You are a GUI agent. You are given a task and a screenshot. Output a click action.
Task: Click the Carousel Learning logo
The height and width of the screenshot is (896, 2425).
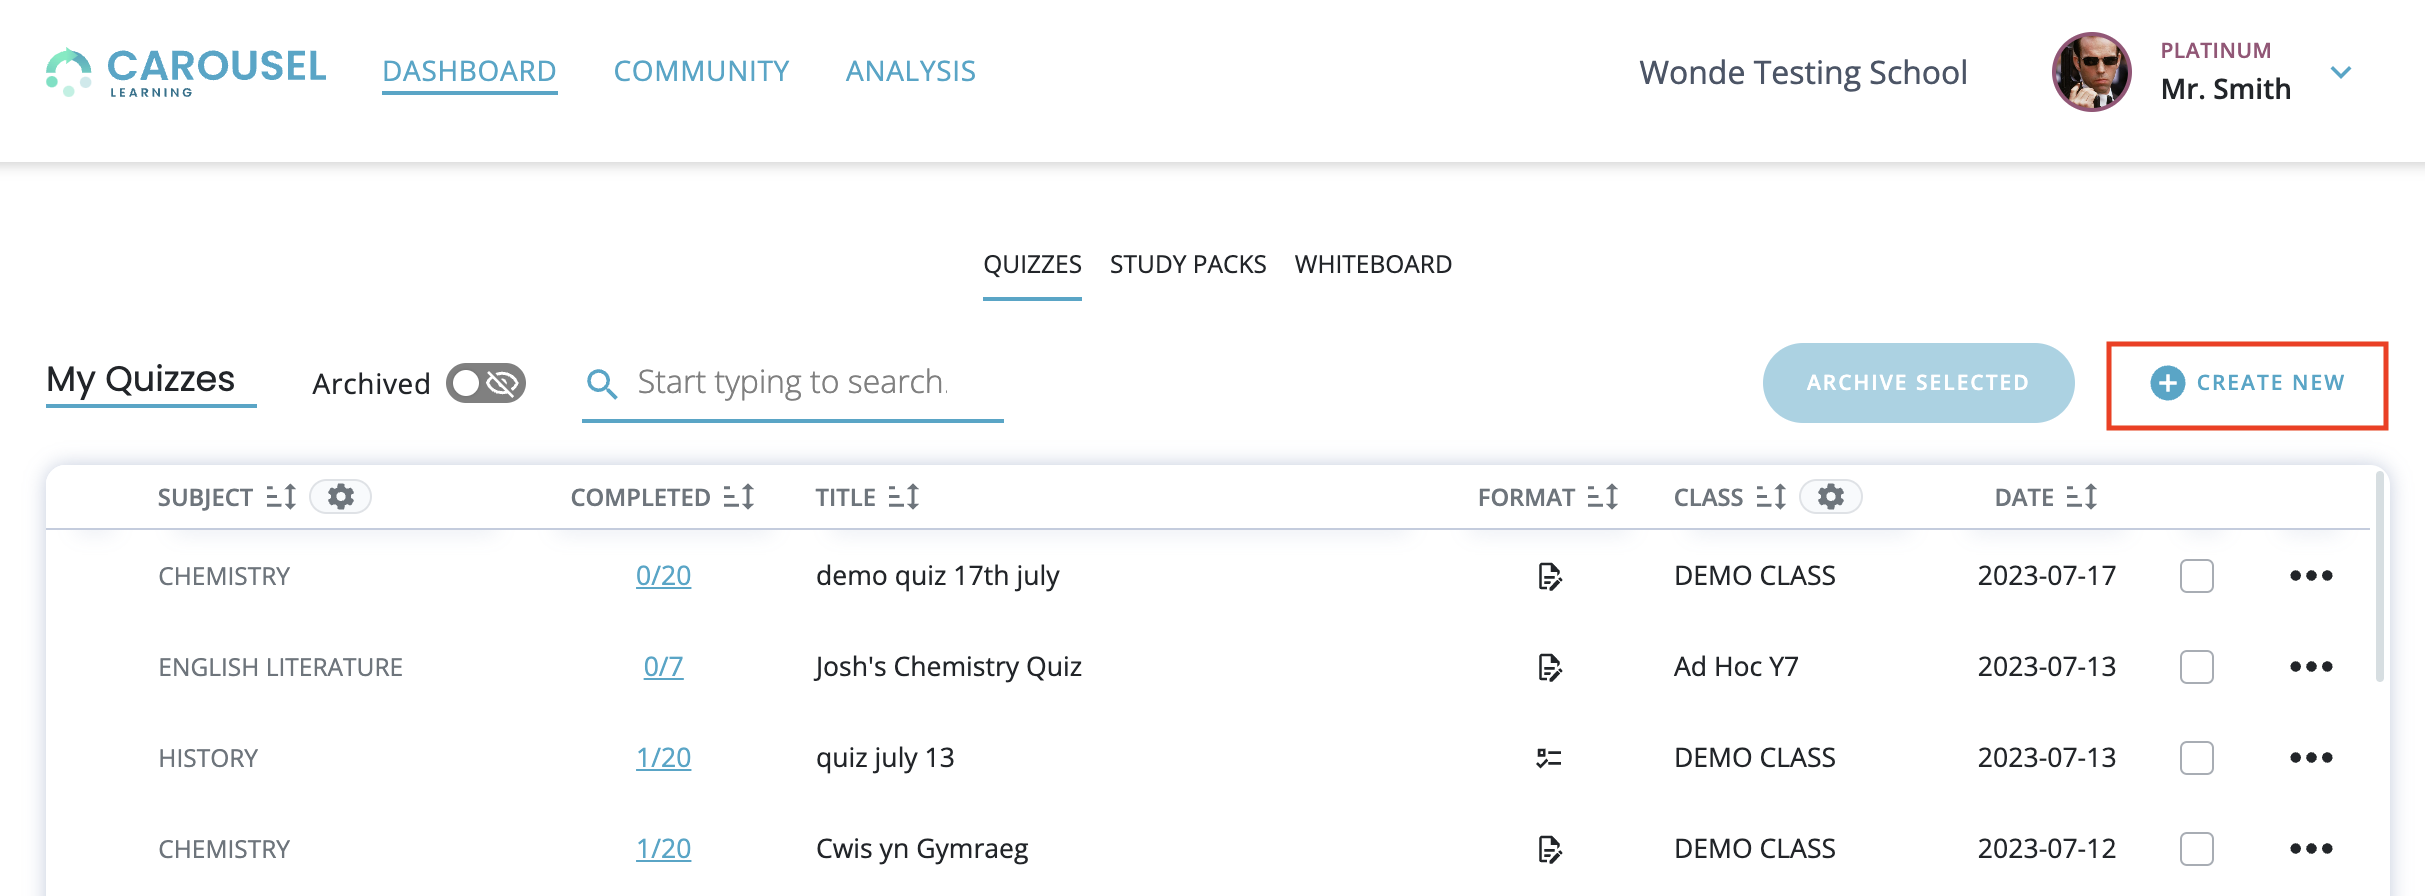pos(186,72)
